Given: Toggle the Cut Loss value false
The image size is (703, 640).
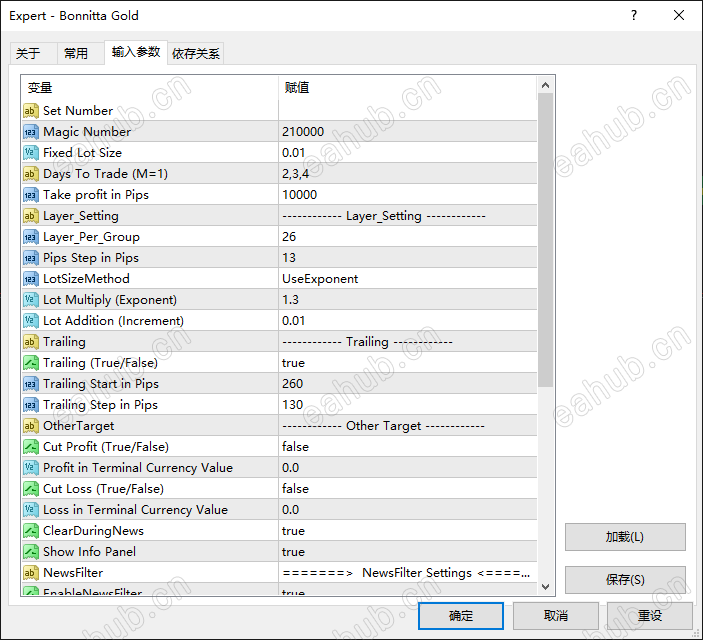Looking at the screenshot, I should pyautogui.click(x=408, y=489).
